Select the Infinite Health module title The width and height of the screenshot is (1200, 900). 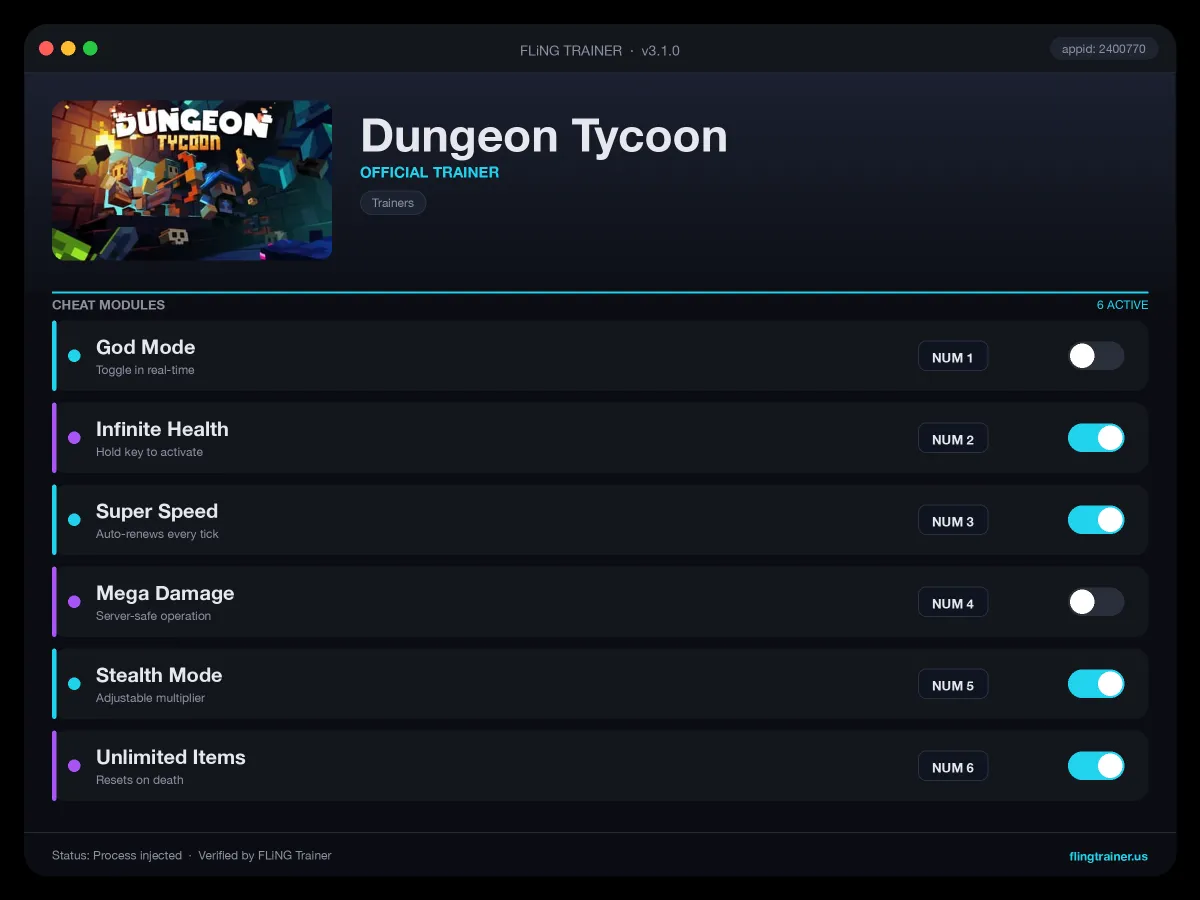tap(162, 429)
